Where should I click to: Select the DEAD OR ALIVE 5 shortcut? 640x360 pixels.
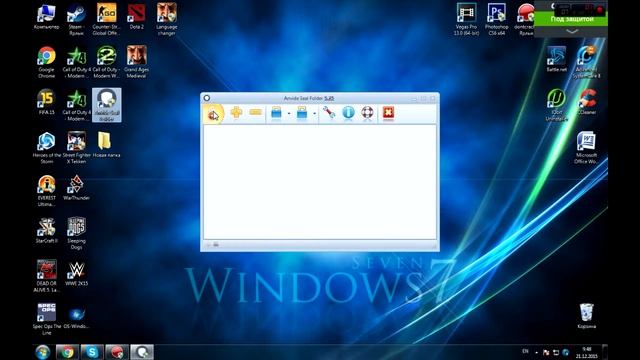coord(47,276)
